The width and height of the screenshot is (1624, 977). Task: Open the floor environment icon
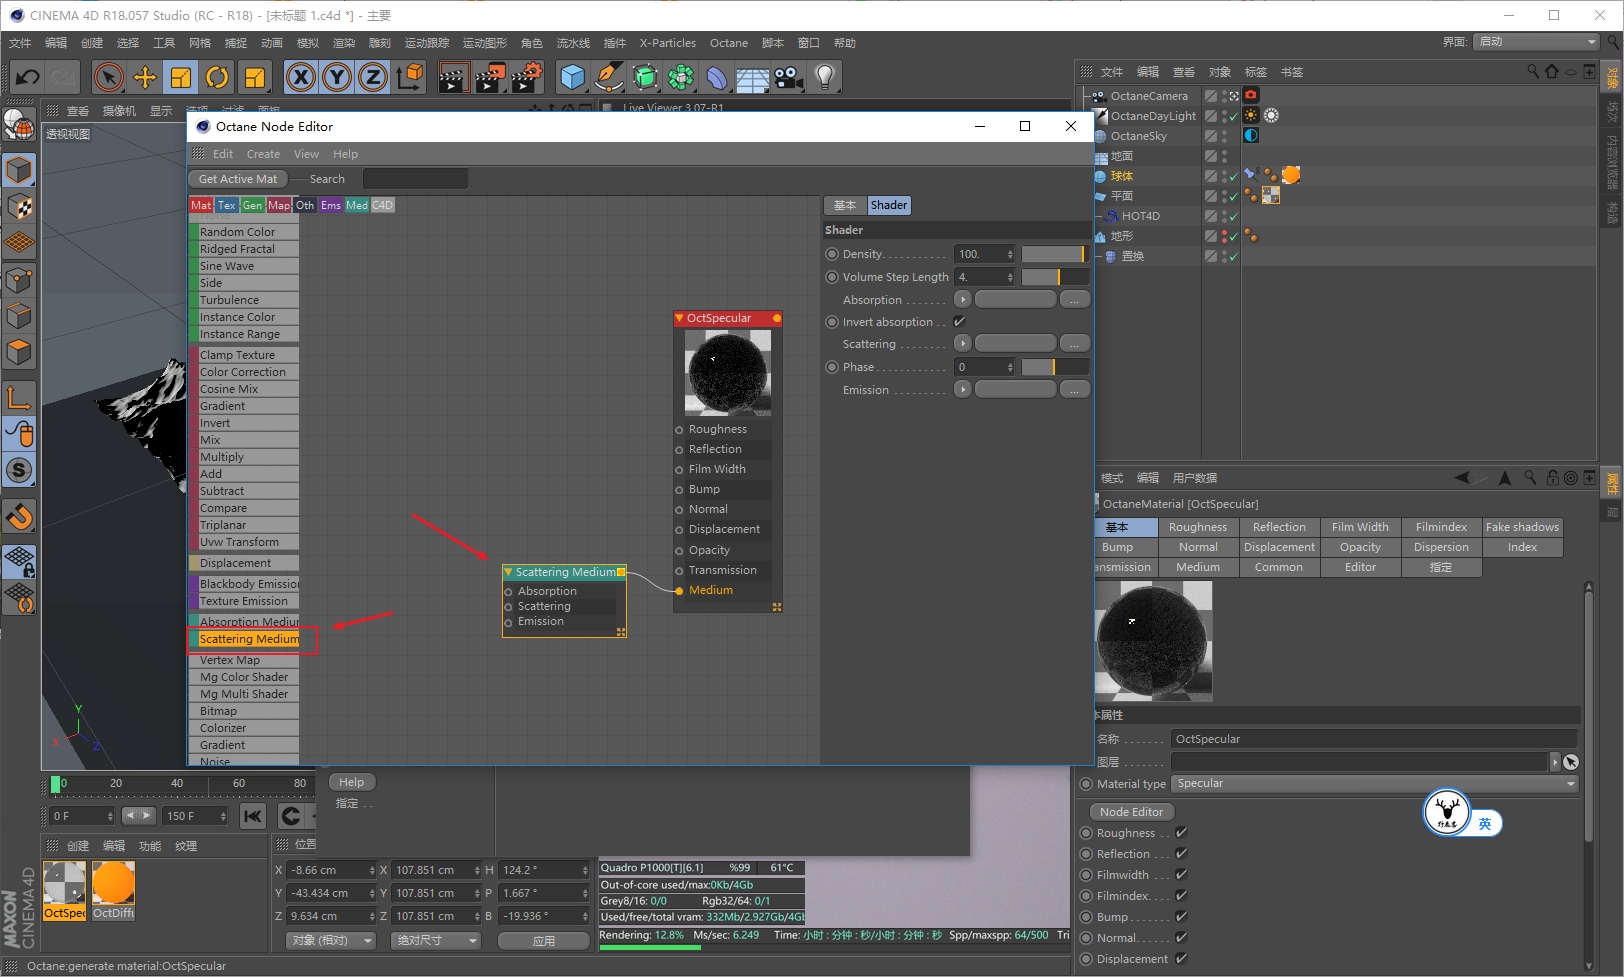(x=753, y=77)
